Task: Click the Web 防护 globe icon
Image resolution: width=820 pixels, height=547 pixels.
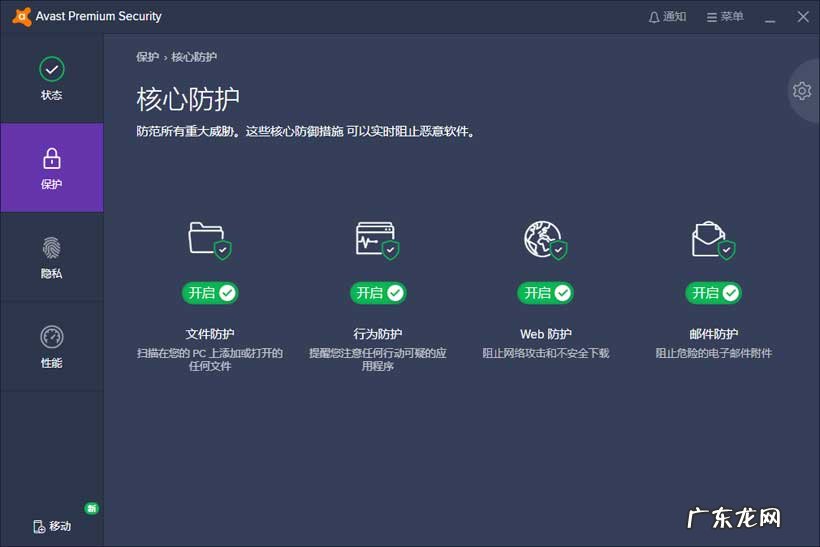Action: 545,241
